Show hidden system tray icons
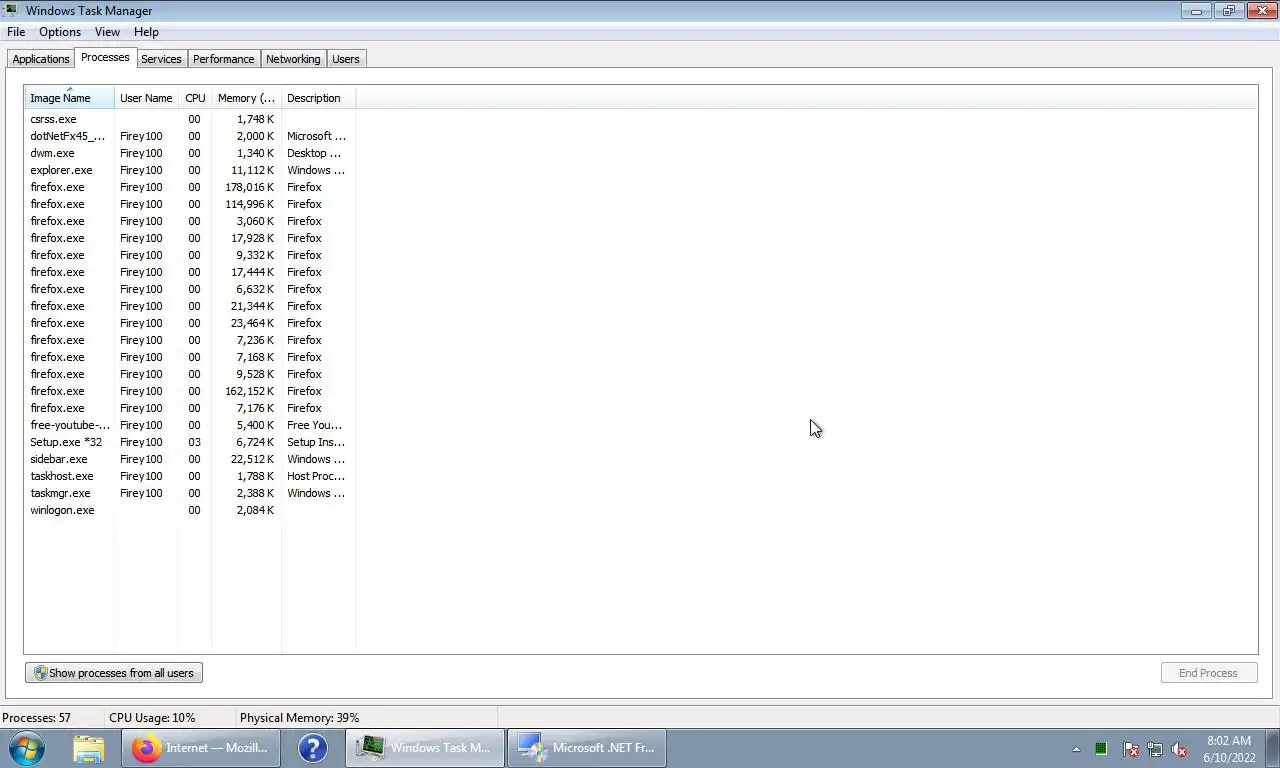 (x=1076, y=749)
